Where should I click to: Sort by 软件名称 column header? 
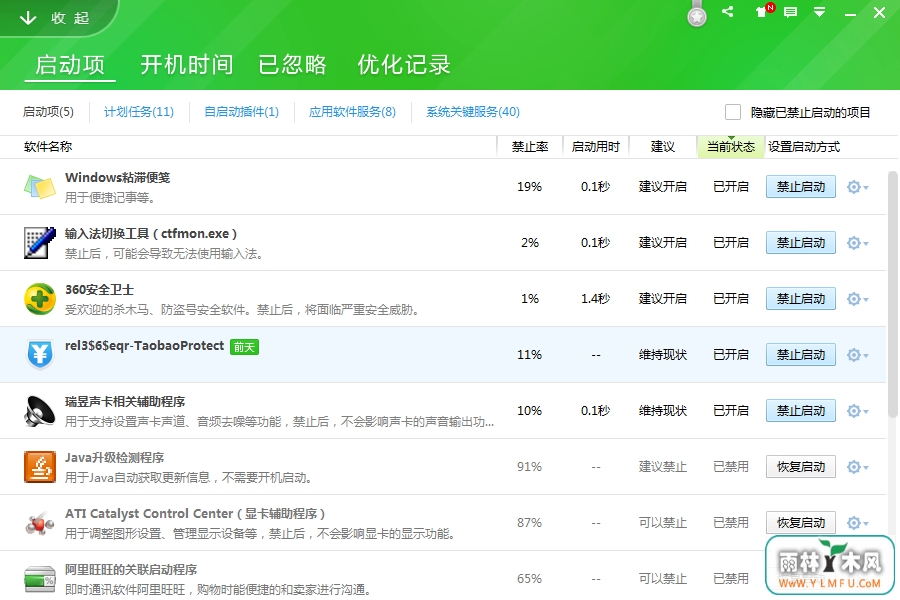pos(48,147)
